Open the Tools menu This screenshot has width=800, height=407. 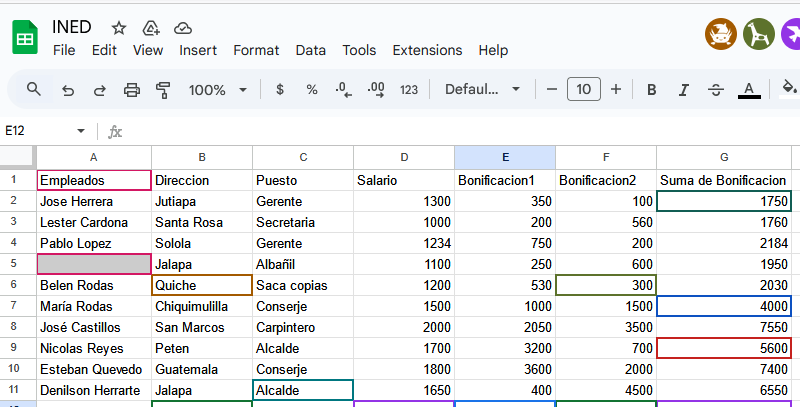click(359, 50)
